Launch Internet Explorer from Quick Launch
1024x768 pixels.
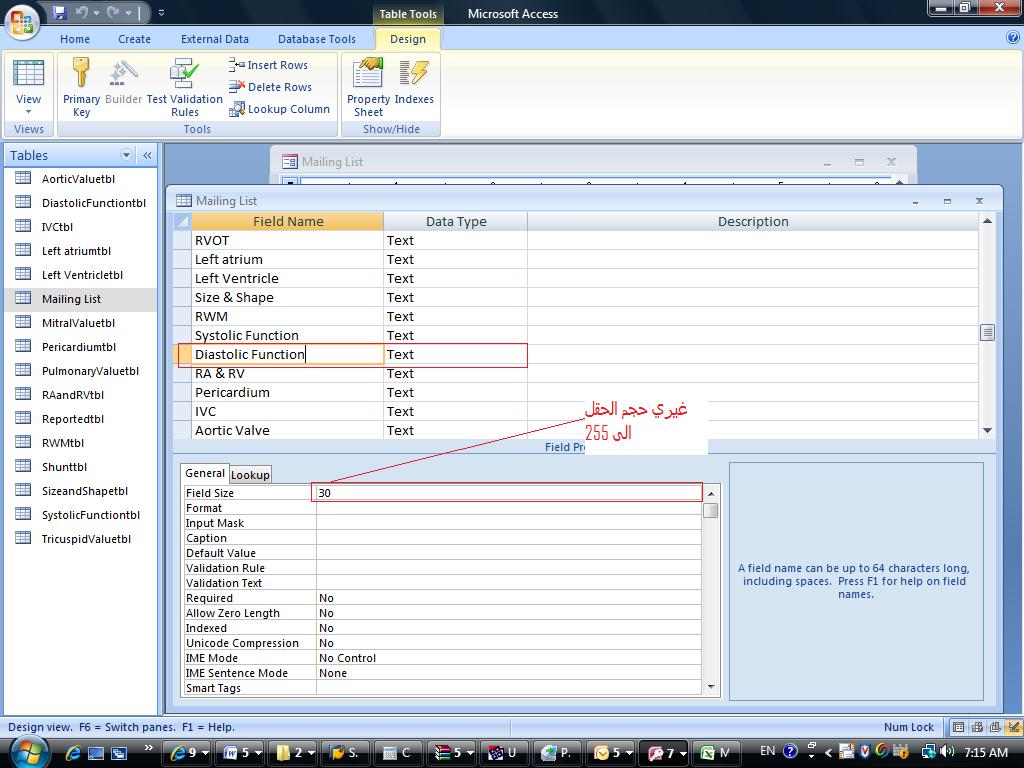(x=72, y=753)
